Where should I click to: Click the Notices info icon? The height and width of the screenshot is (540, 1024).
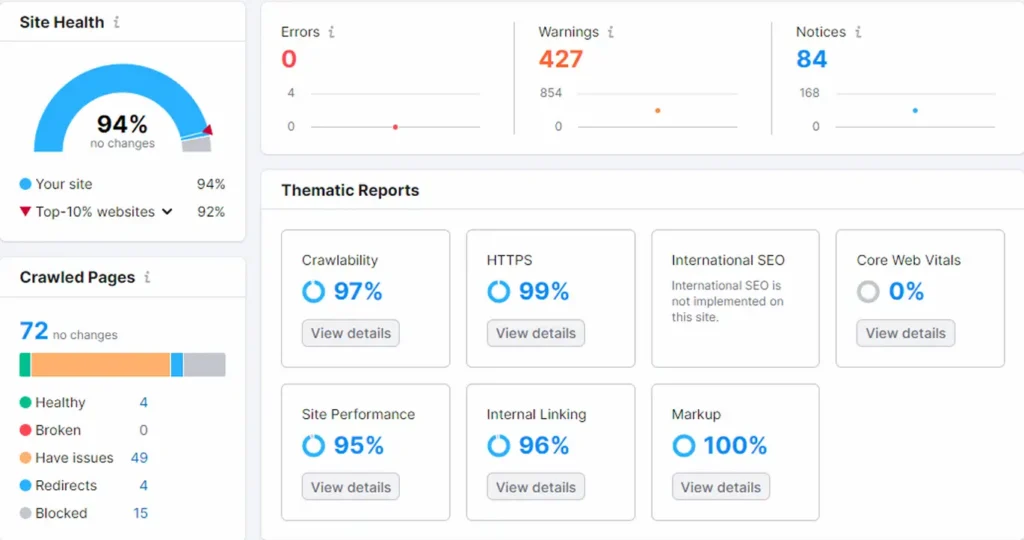coord(858,32)
